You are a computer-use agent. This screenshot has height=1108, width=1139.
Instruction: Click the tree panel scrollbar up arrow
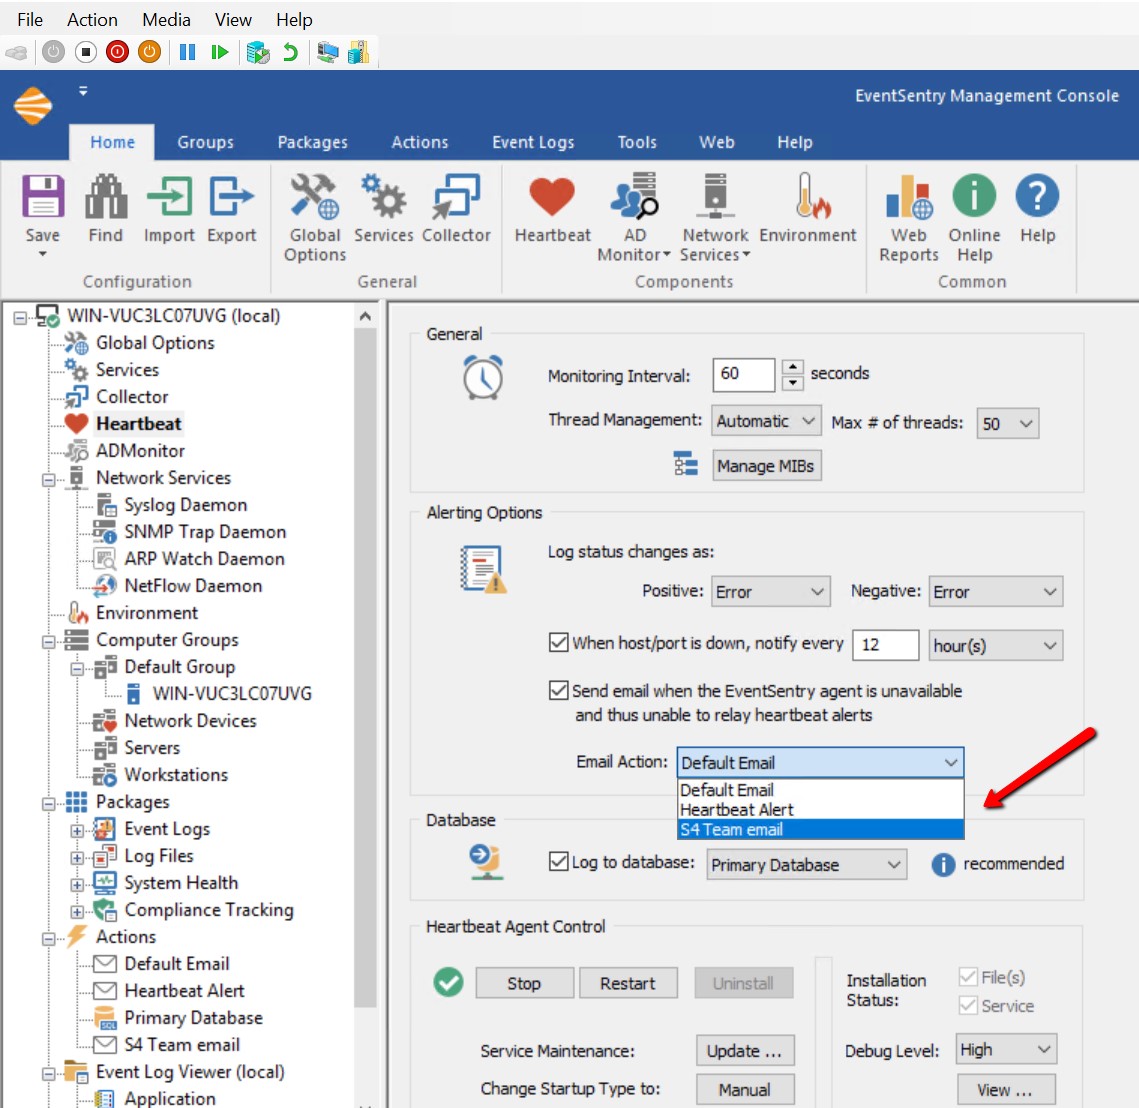pos(365,316)
